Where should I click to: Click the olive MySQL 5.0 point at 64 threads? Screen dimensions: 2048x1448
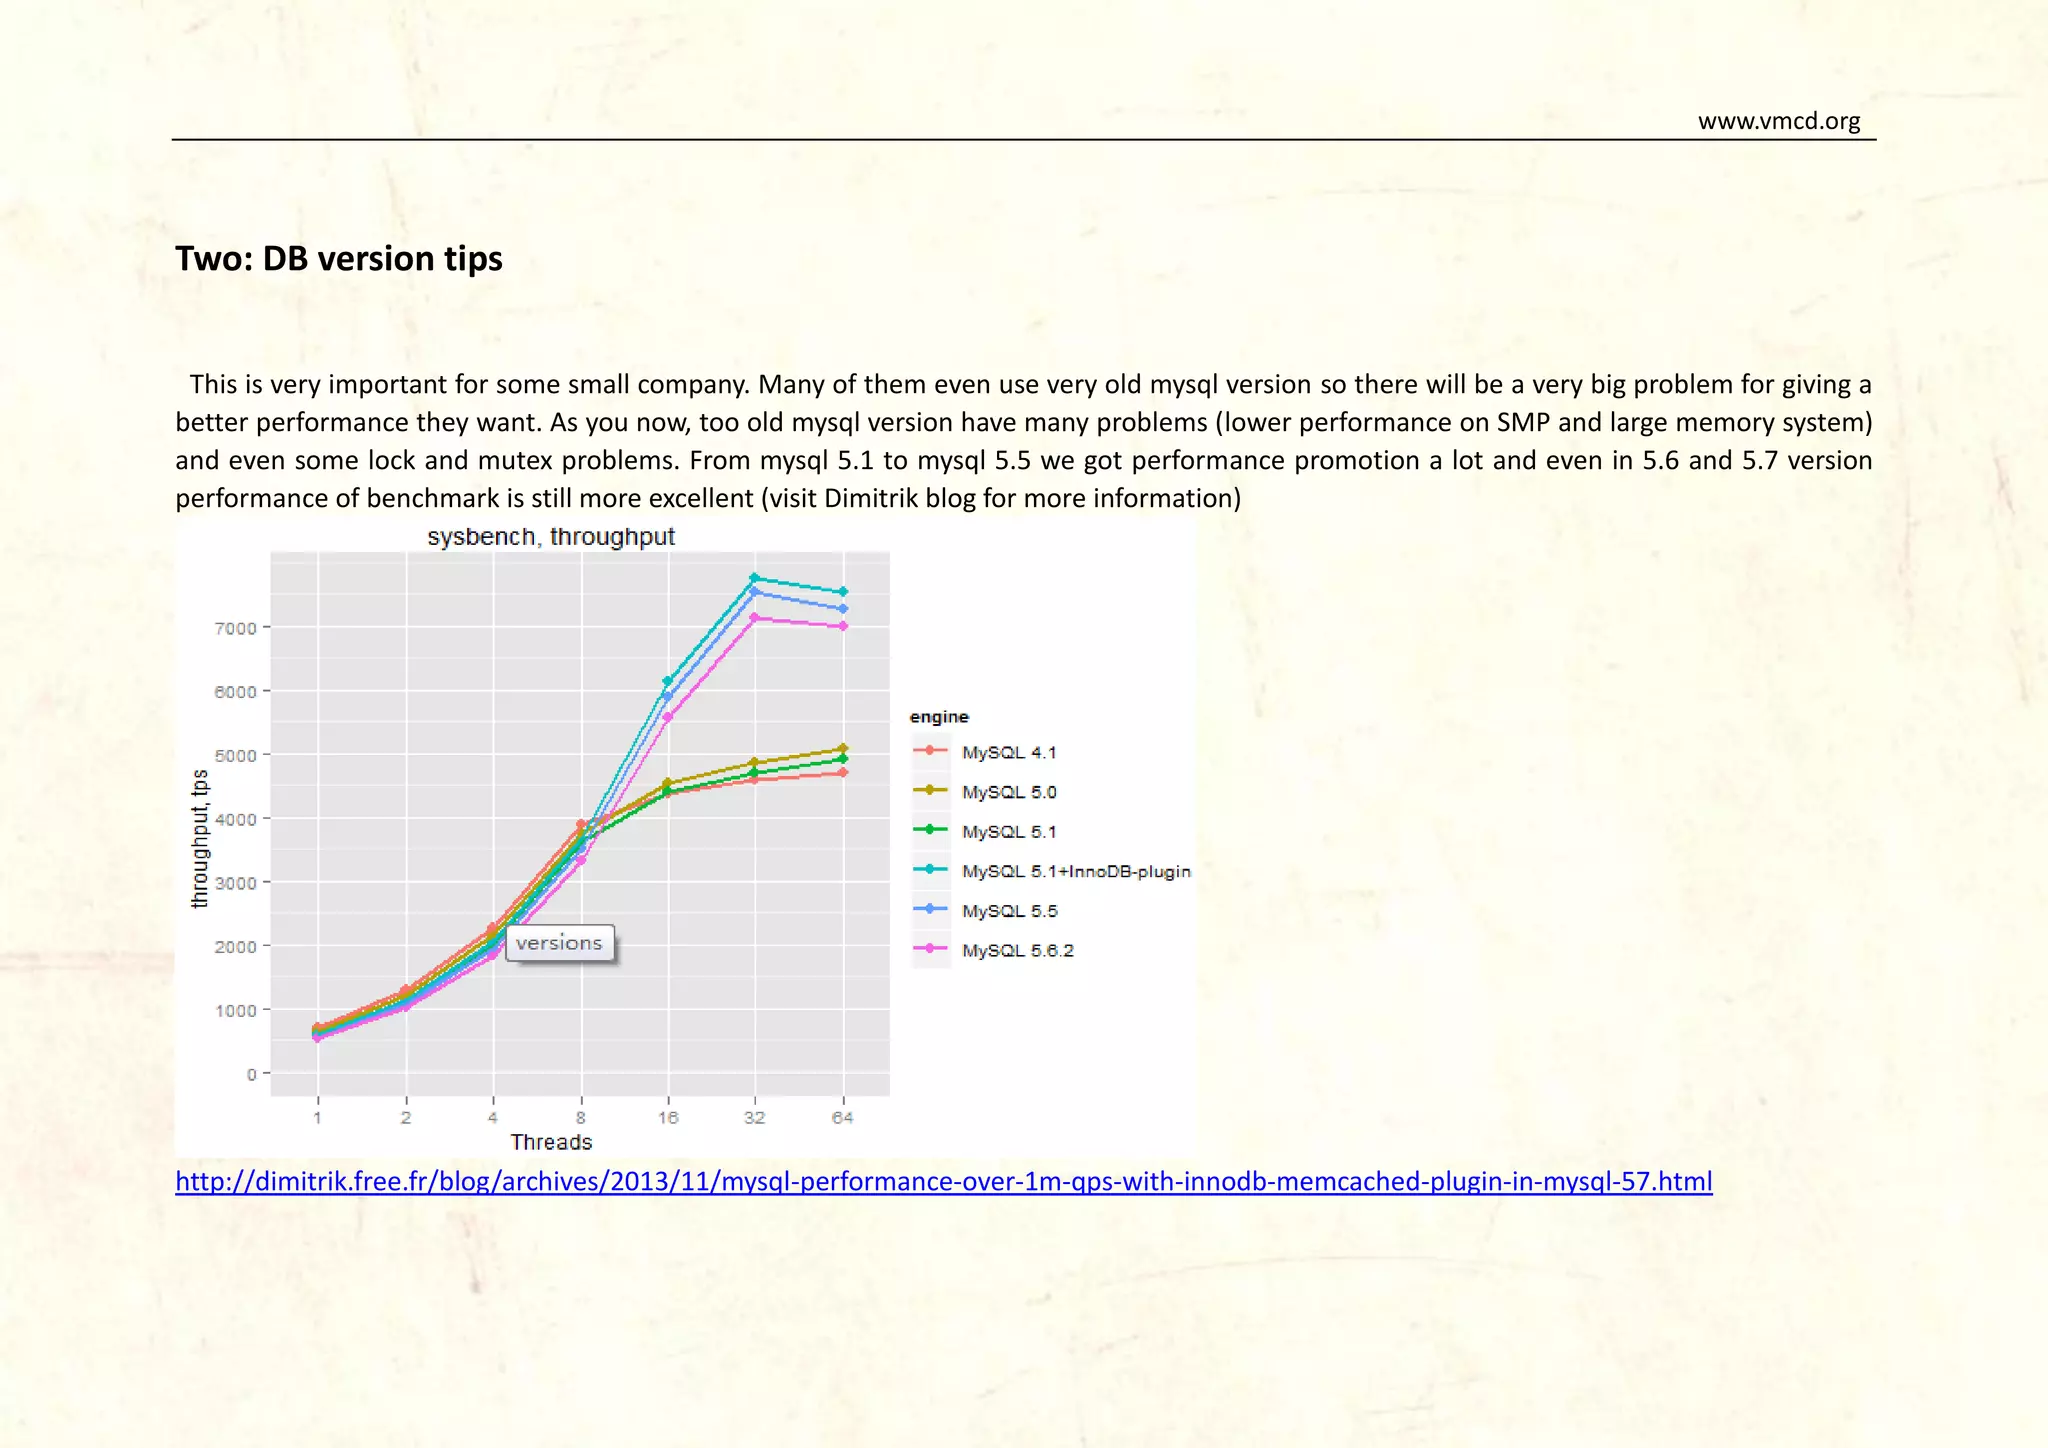click(x=843, y=748)
